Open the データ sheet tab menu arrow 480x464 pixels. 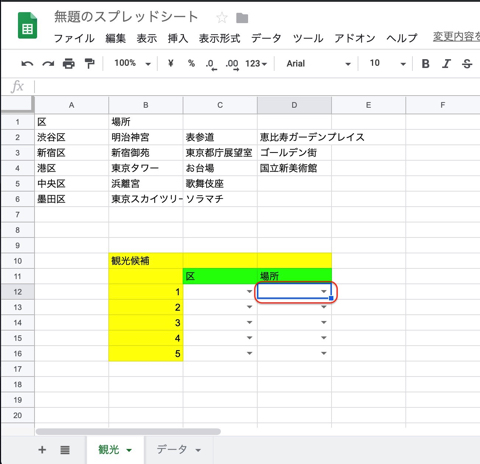(x=198, y=450)
